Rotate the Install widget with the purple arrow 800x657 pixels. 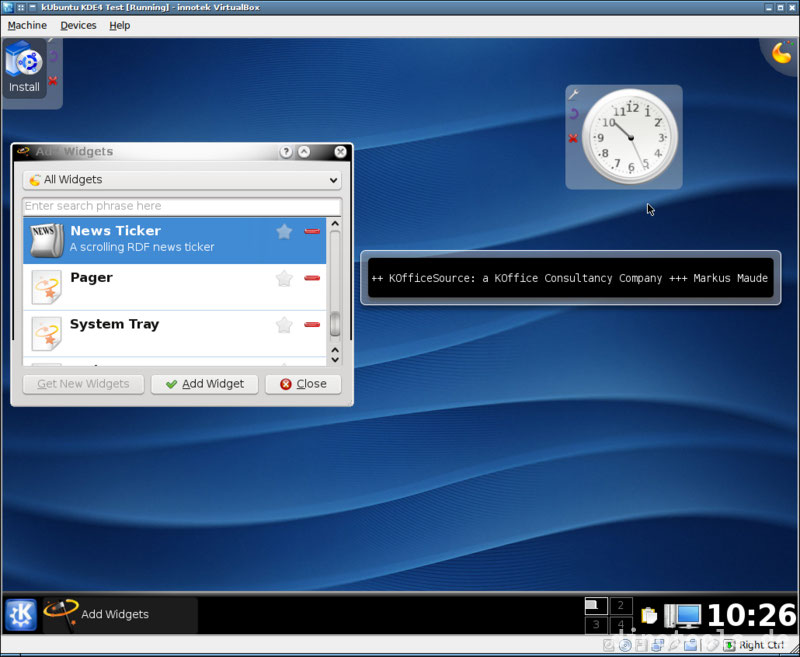tap(53, 56)
